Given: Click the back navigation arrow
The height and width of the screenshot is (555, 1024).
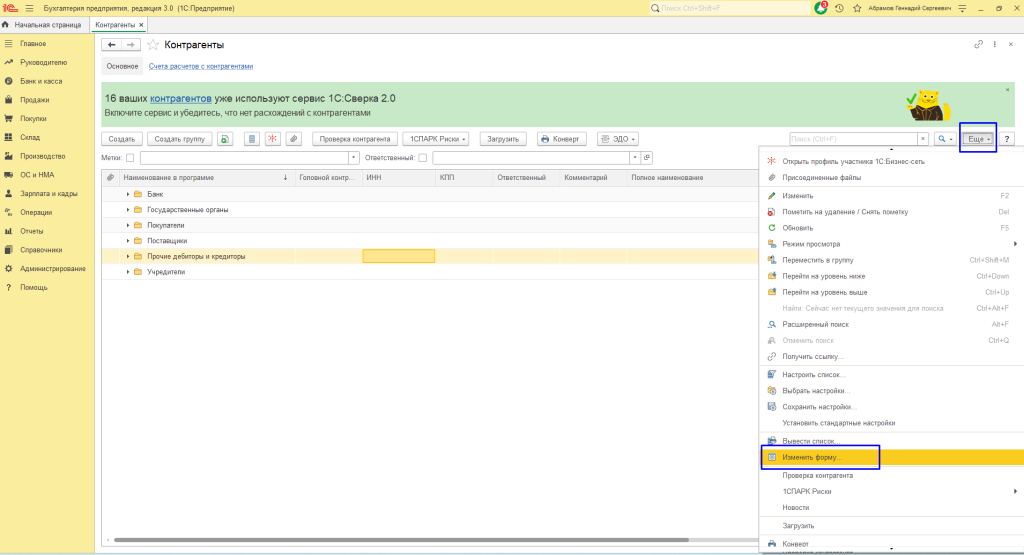Looking at the screenshot, I should pos(110,45).
